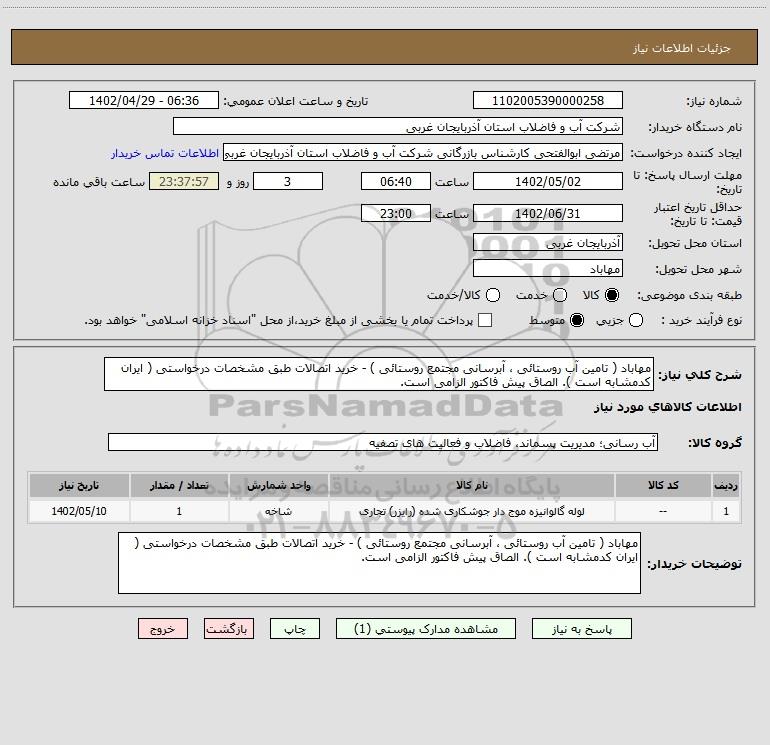Click the delivery city field مهاباد

click(548, 269)
